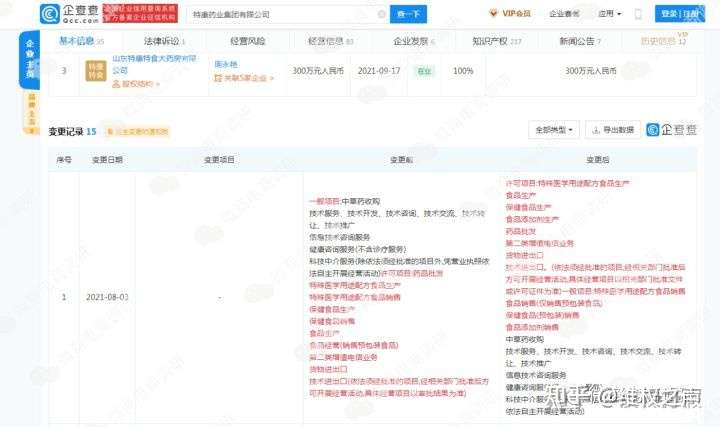Viewport: 720px width, 427px height.
Task: Click 中草药收购 in the 变更前 column
Action: [360, 202]
